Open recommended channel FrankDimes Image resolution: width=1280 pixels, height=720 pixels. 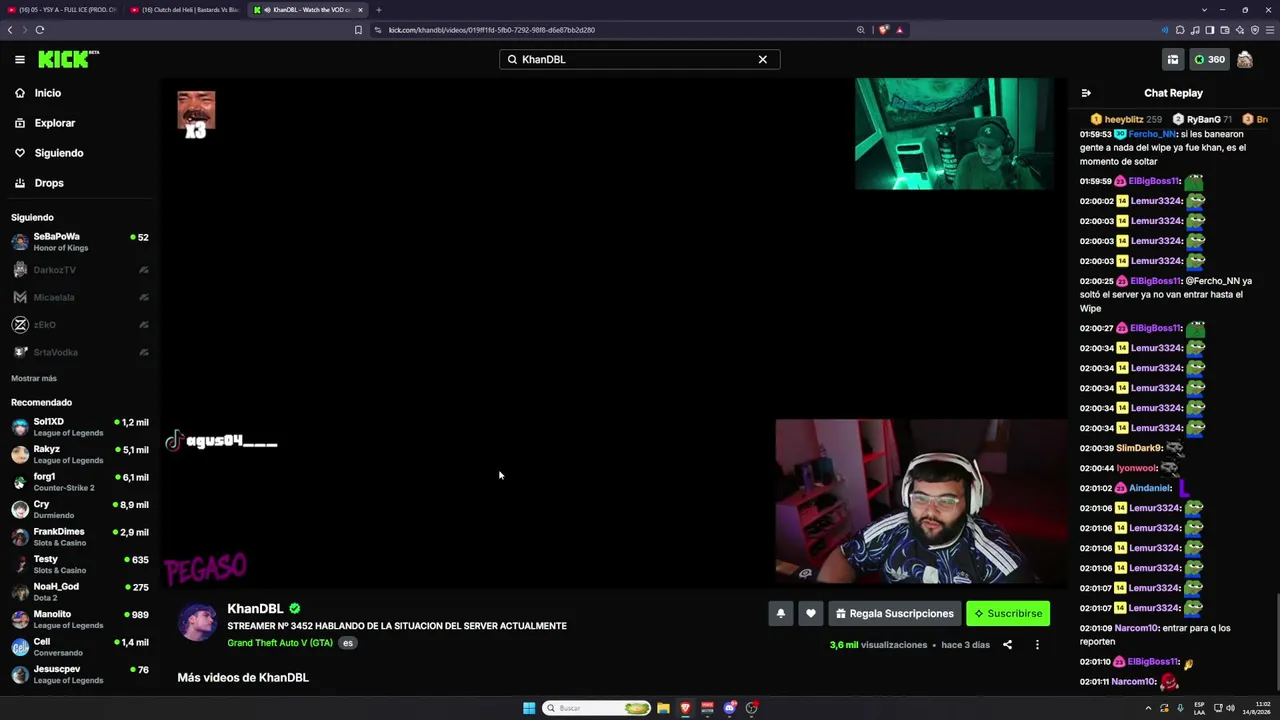pos(80,537)
